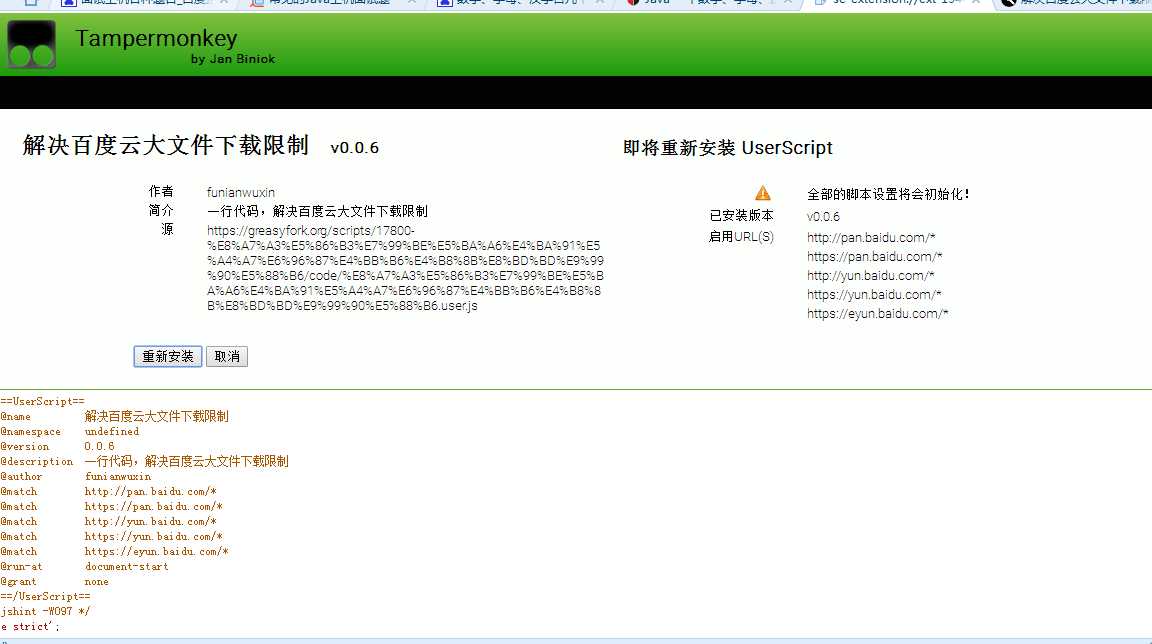This screenshot has height=644, width=1152.
Task: Click the script title 解决百度云大文件下载限制 heading
Action: coord(165,145)
